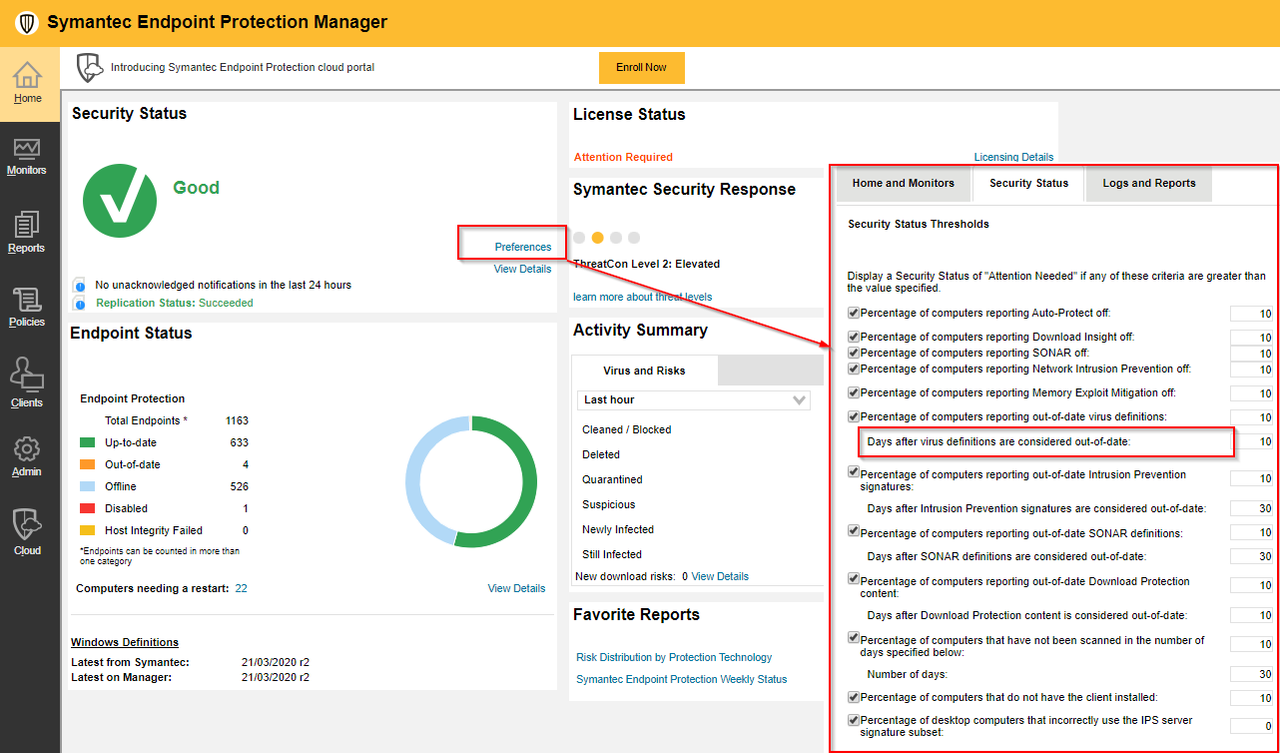Click the Symantec shield logo in header
Viewport: 1280px width, 753px height.
[27, 22]
